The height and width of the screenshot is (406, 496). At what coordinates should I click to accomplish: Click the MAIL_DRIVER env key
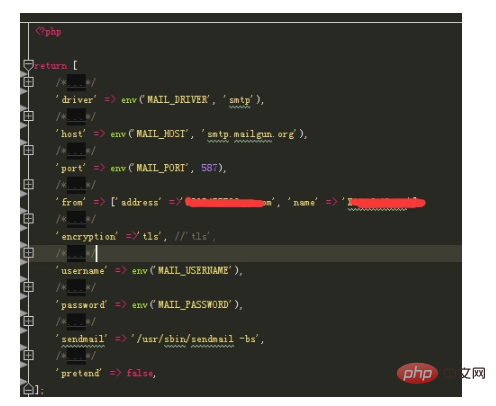click(178, 99)
